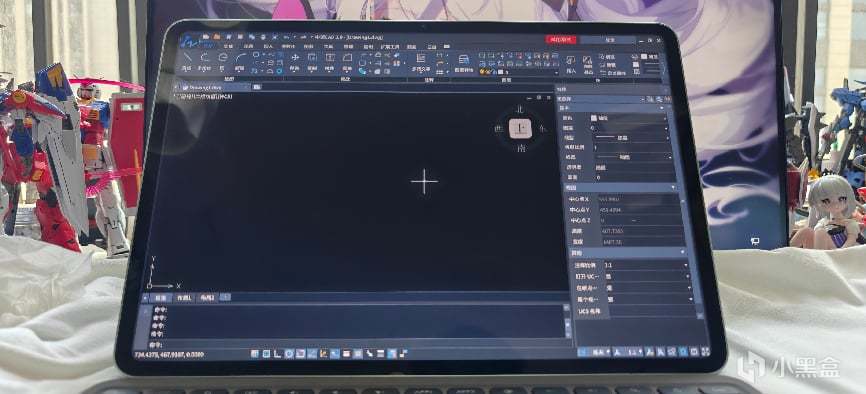Image resolution: width=866 pixels, height=394 pixels.
Task: Click the color swatch in properties panel
Action: tap(594, 118)
